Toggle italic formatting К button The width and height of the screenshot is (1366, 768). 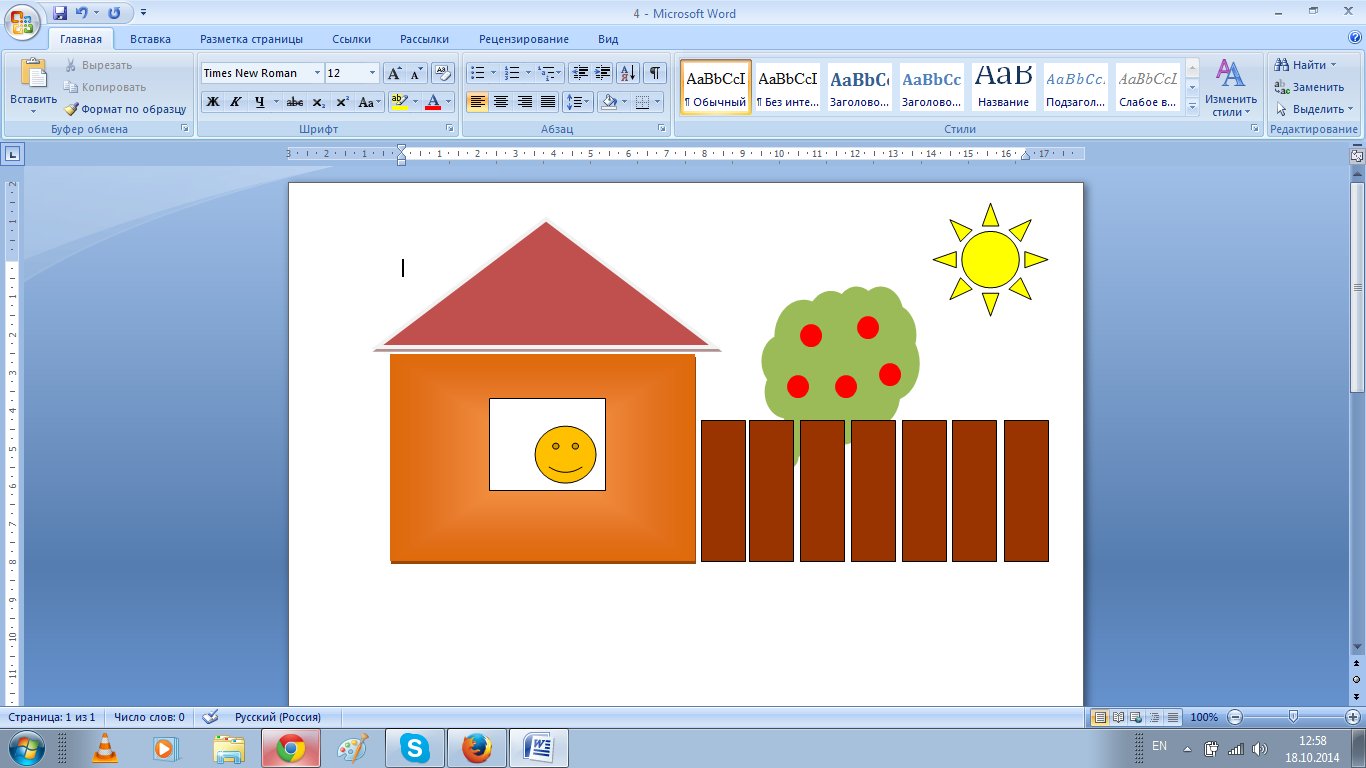[x=236, y=102]
